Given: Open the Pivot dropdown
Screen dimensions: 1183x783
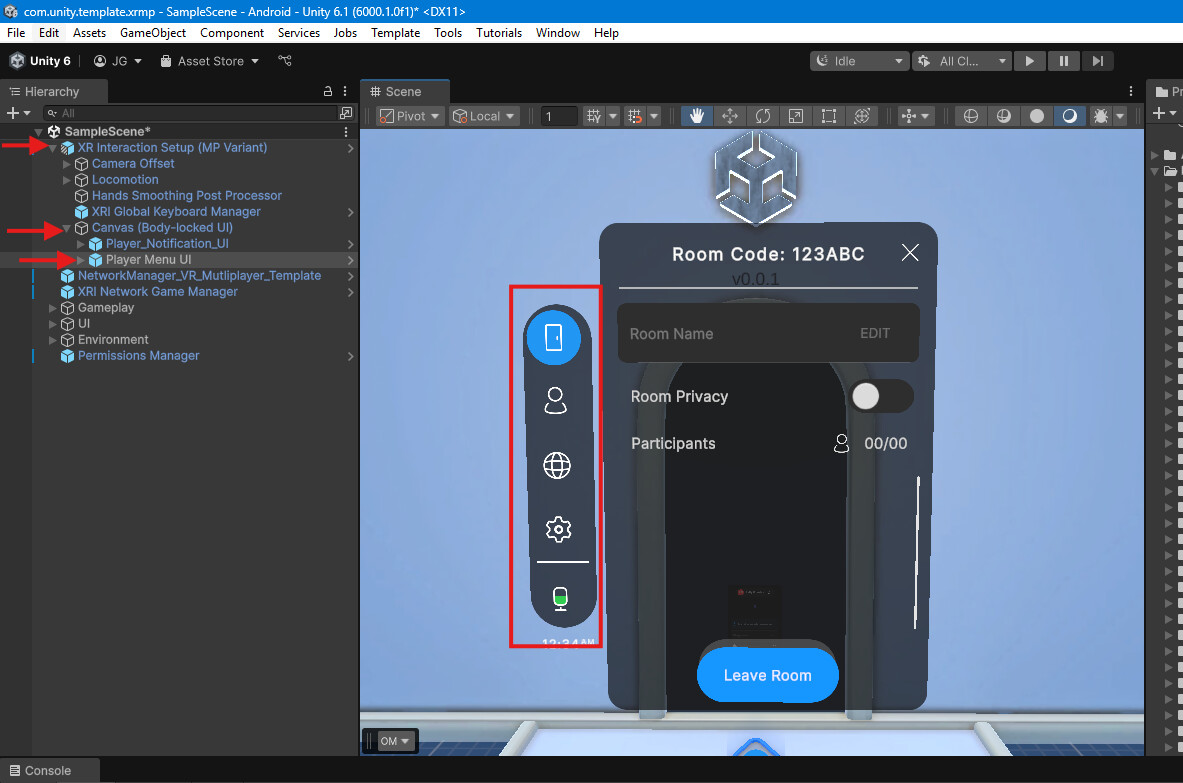Looking at the screenshot, I should point(408,115).
